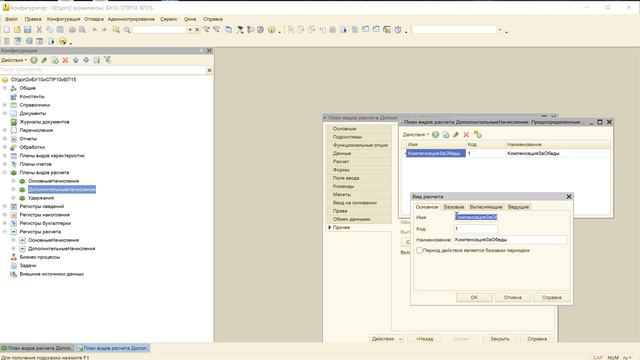Open the toolbar search combo box arrow
This screenshot has height=360, width=640.
(x=190, y=30)
